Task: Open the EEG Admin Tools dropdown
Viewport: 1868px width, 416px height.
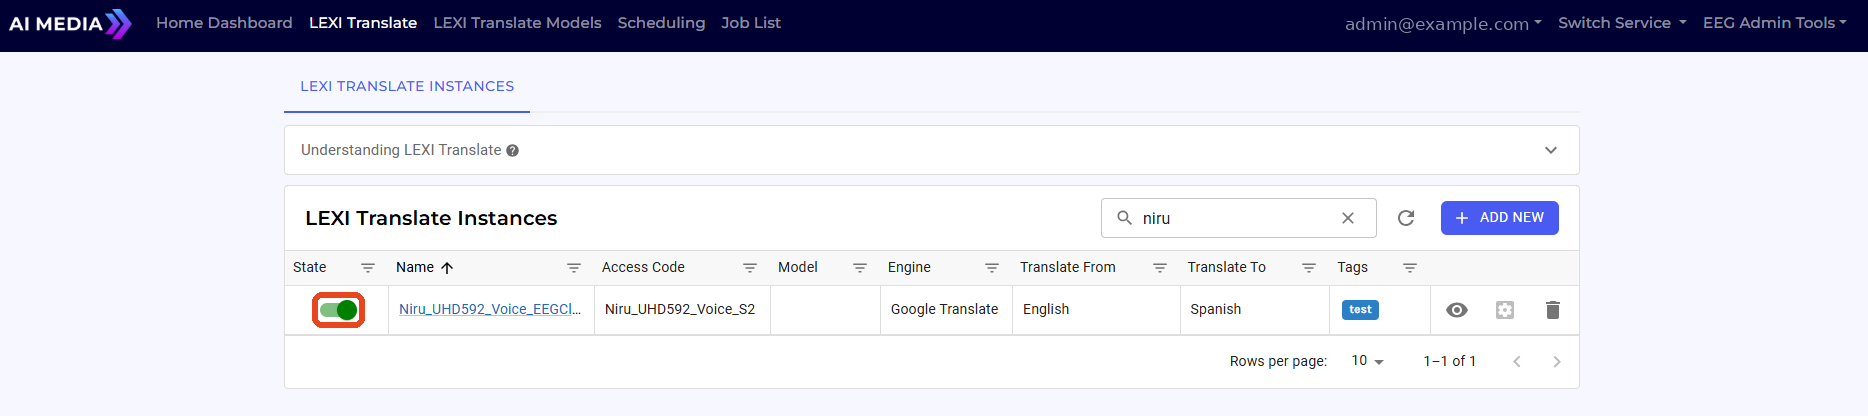Action: pyautogui.click(x=1775, y=22)
